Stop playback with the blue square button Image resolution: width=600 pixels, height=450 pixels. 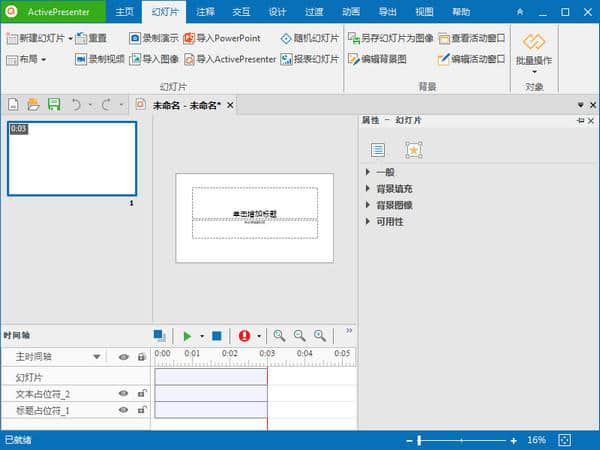pyautogui.click(x=216, y=336)
